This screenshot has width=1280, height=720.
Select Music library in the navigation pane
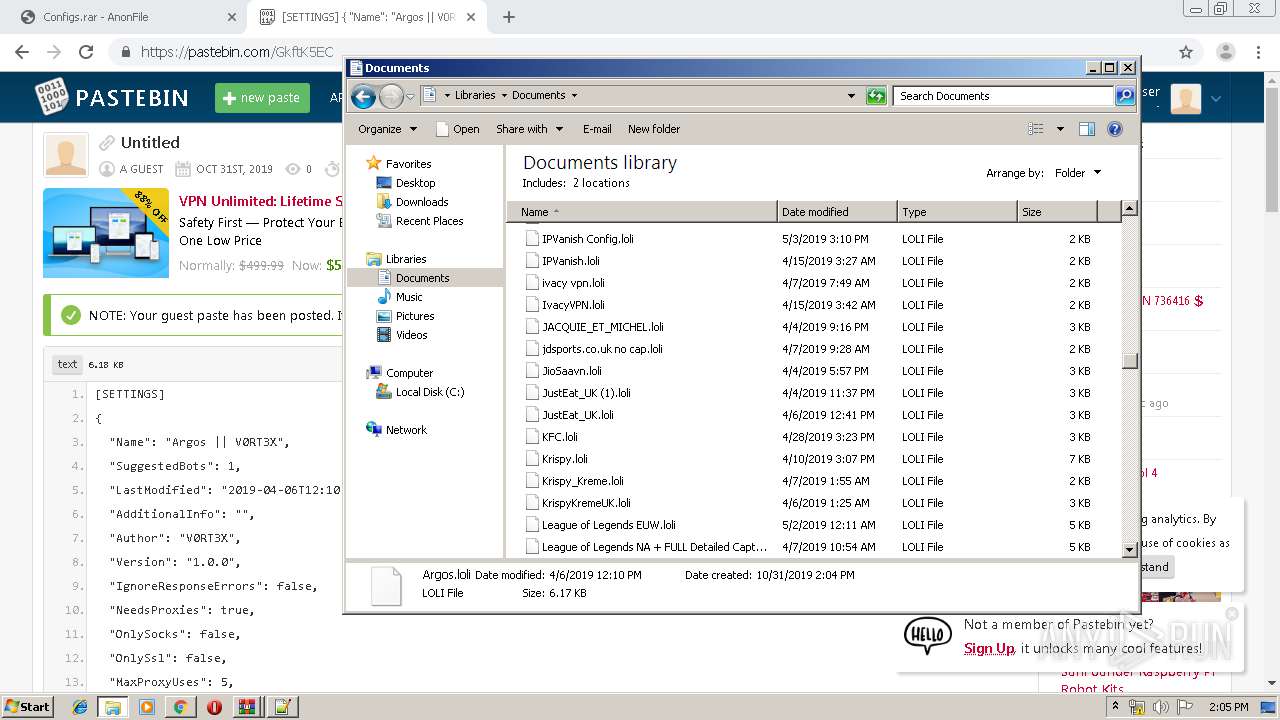409,297
